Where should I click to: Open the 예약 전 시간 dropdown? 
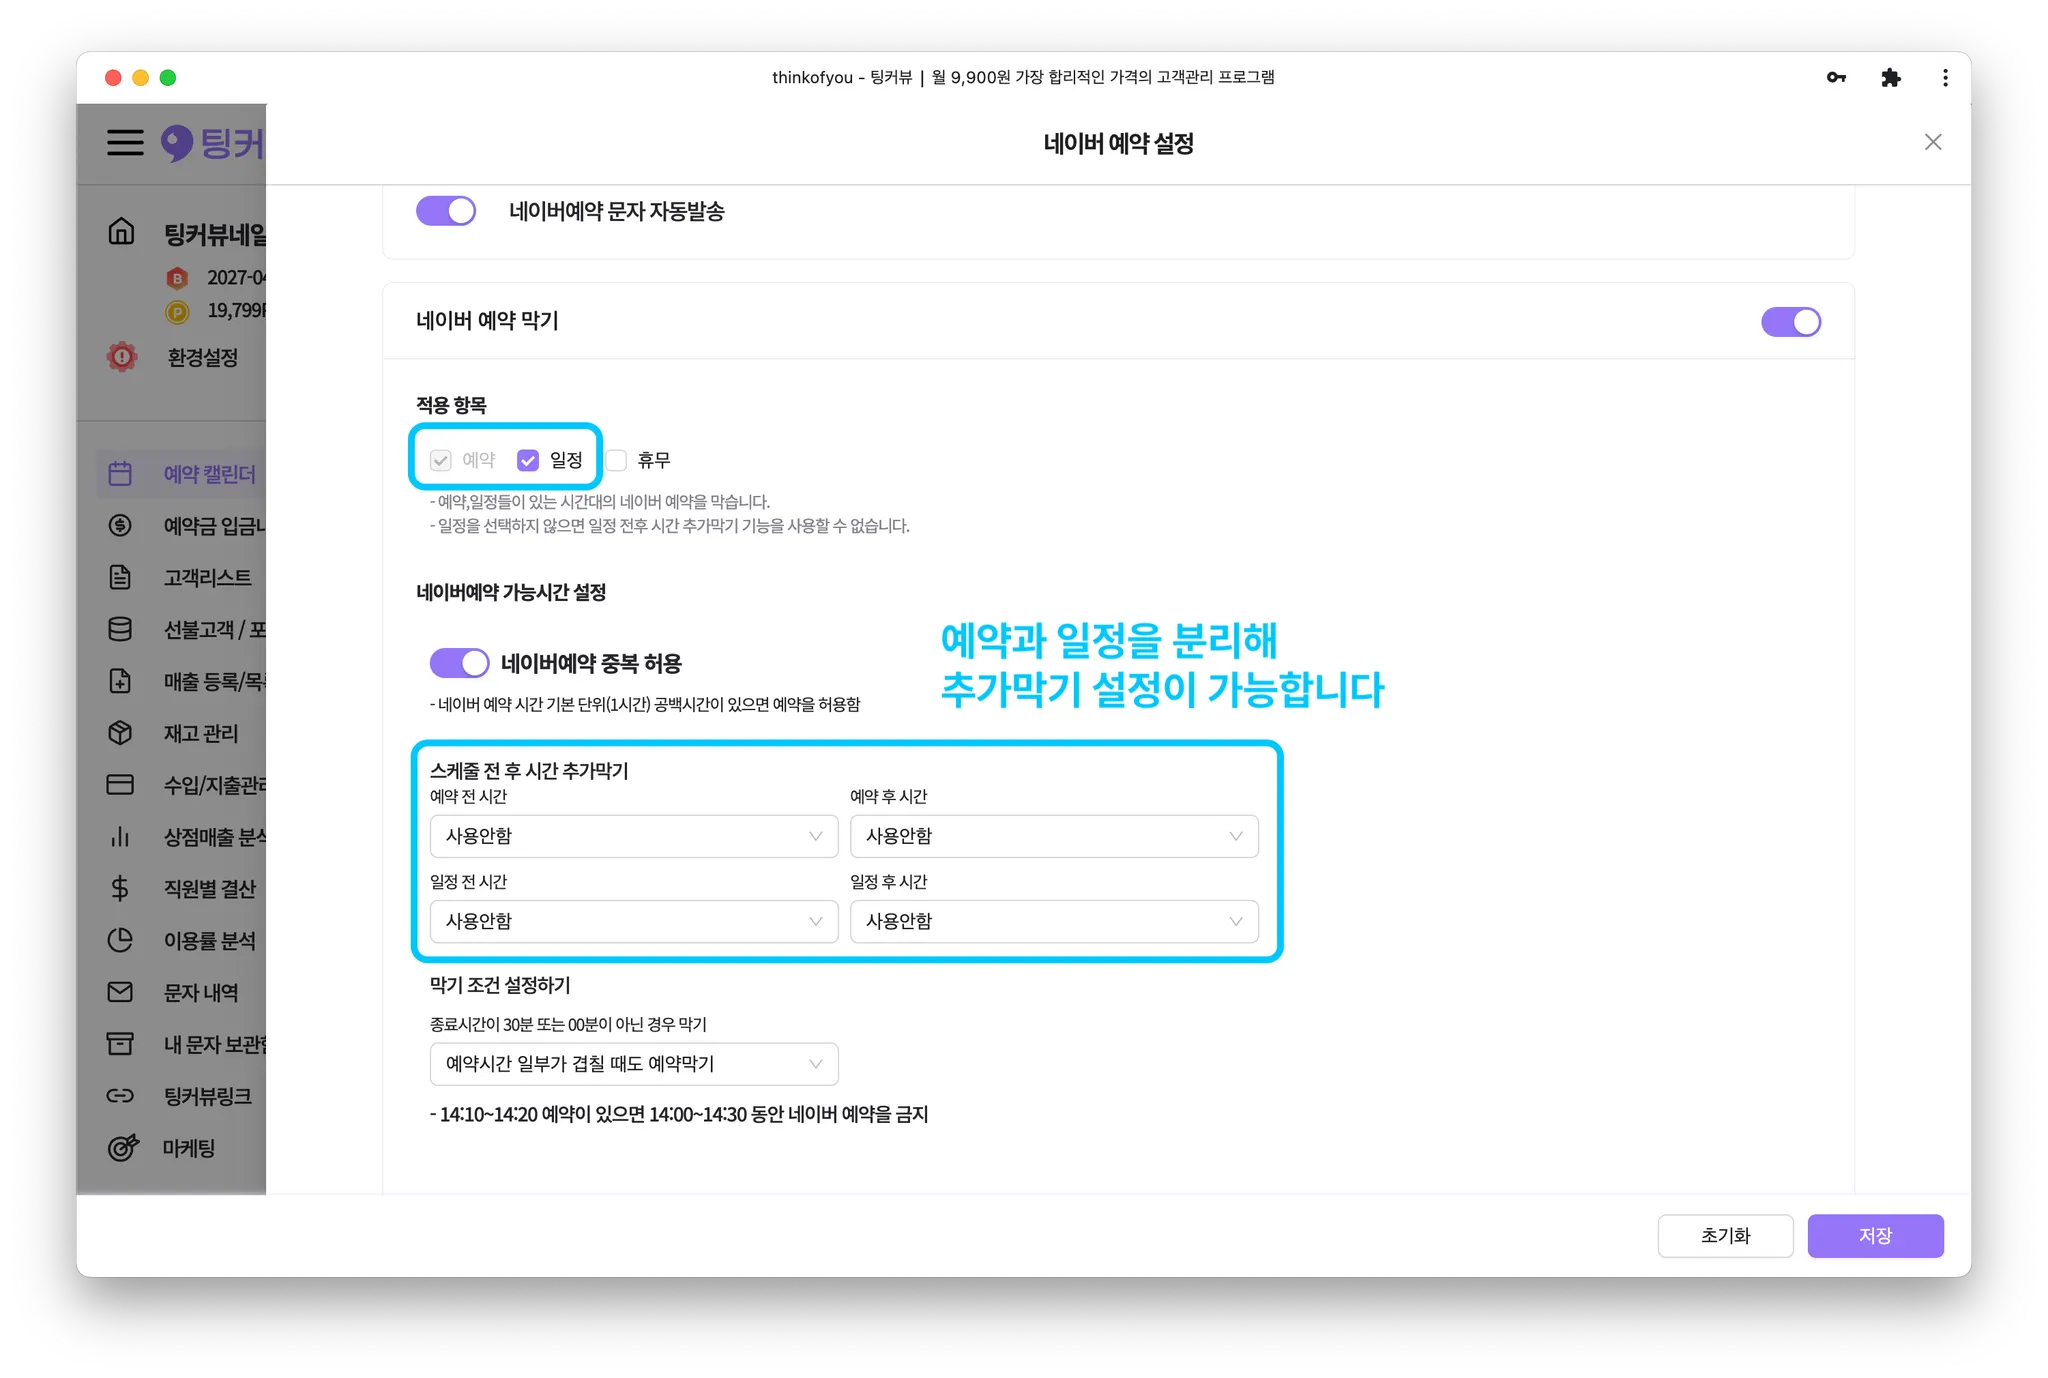pos(633,836)
